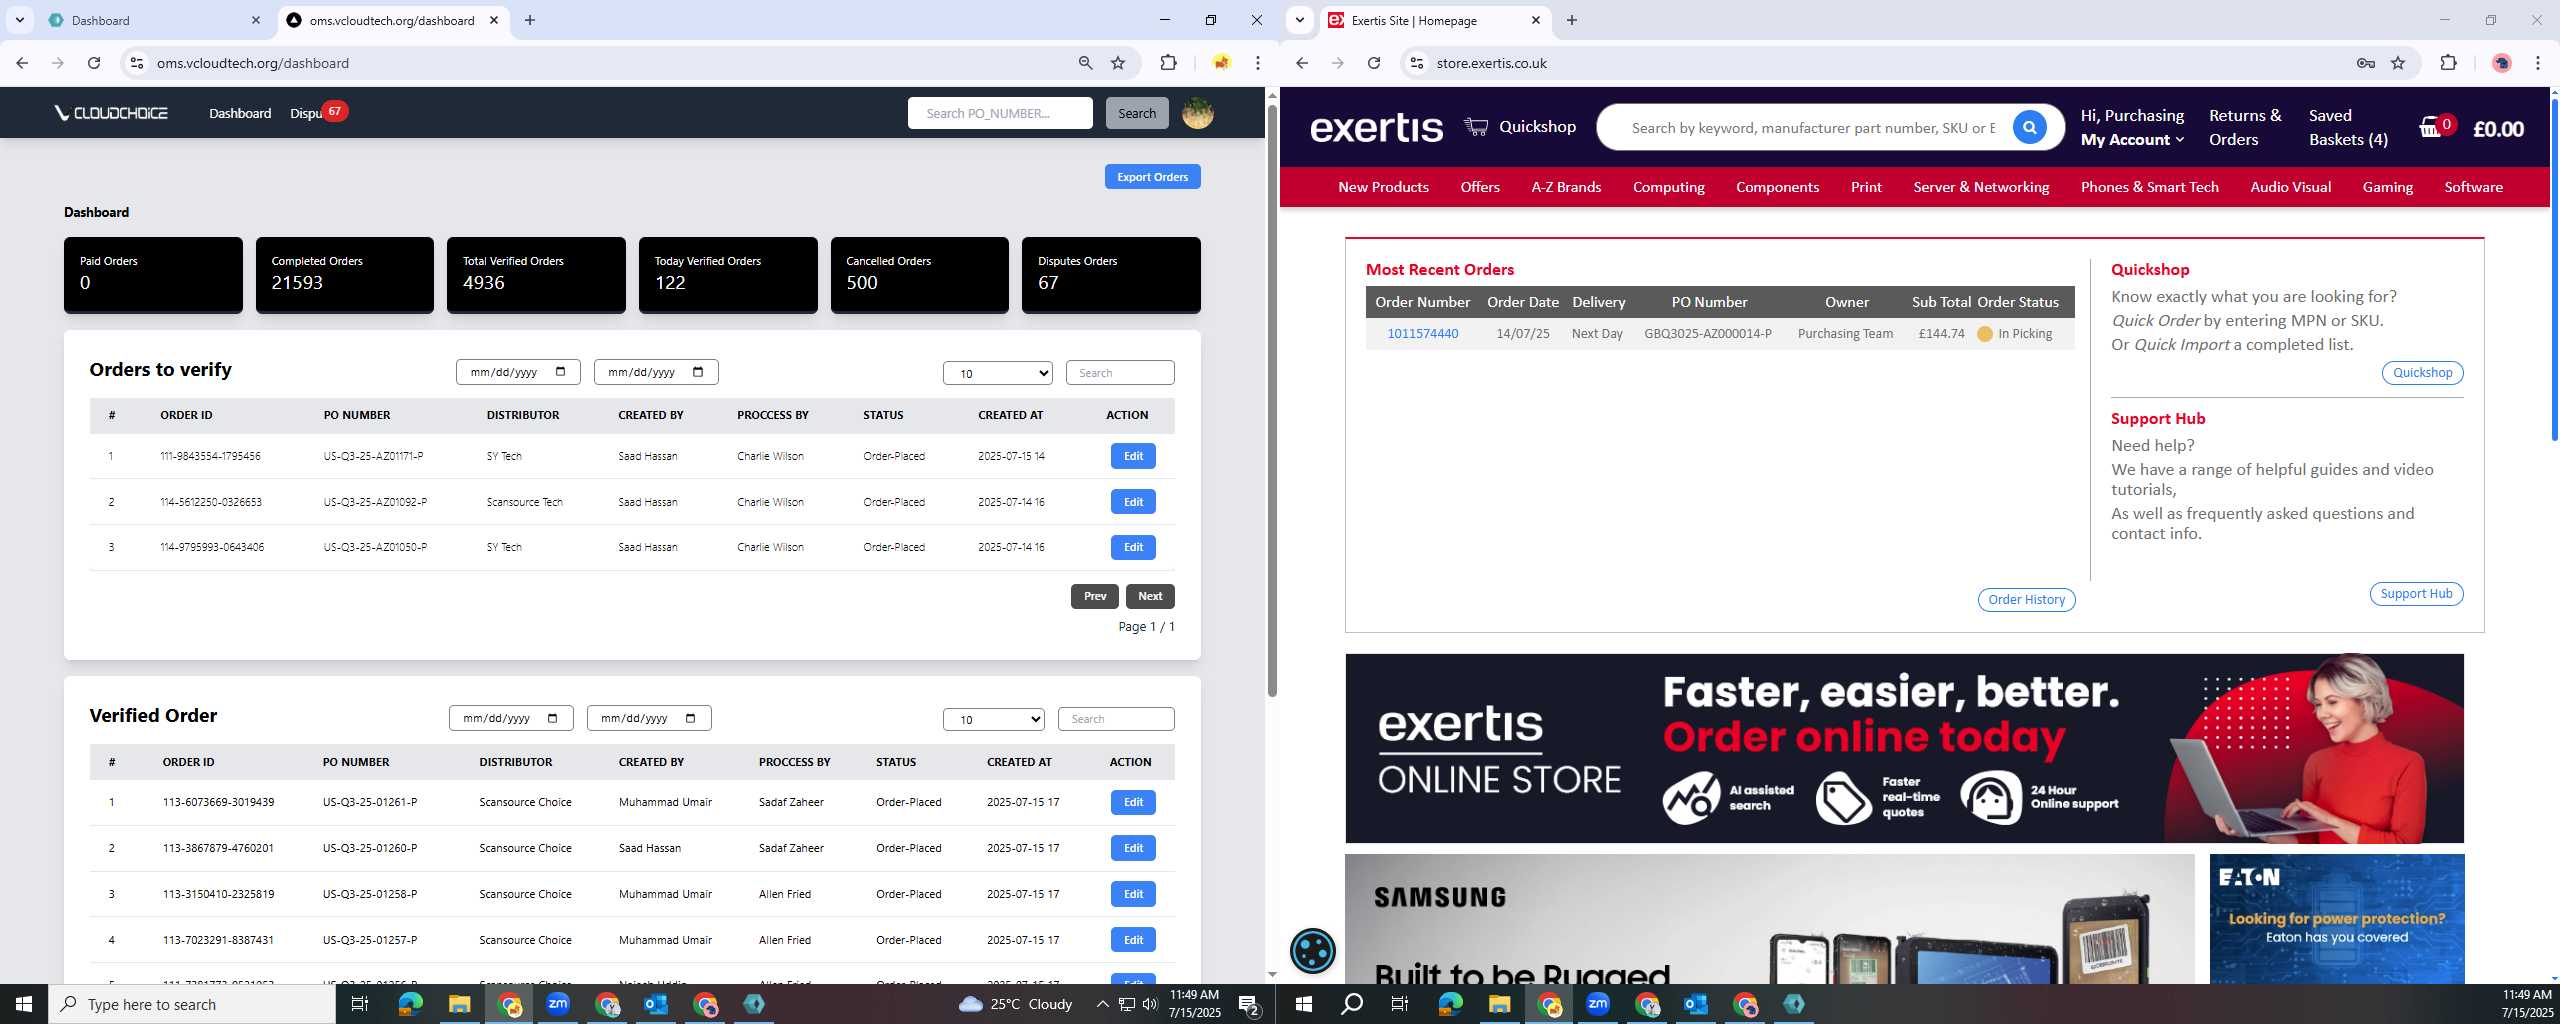Click Quickshop button in Quickshop panel
The width and height of the screenshot is (2560, 1024).
[x=2421, y=373]
